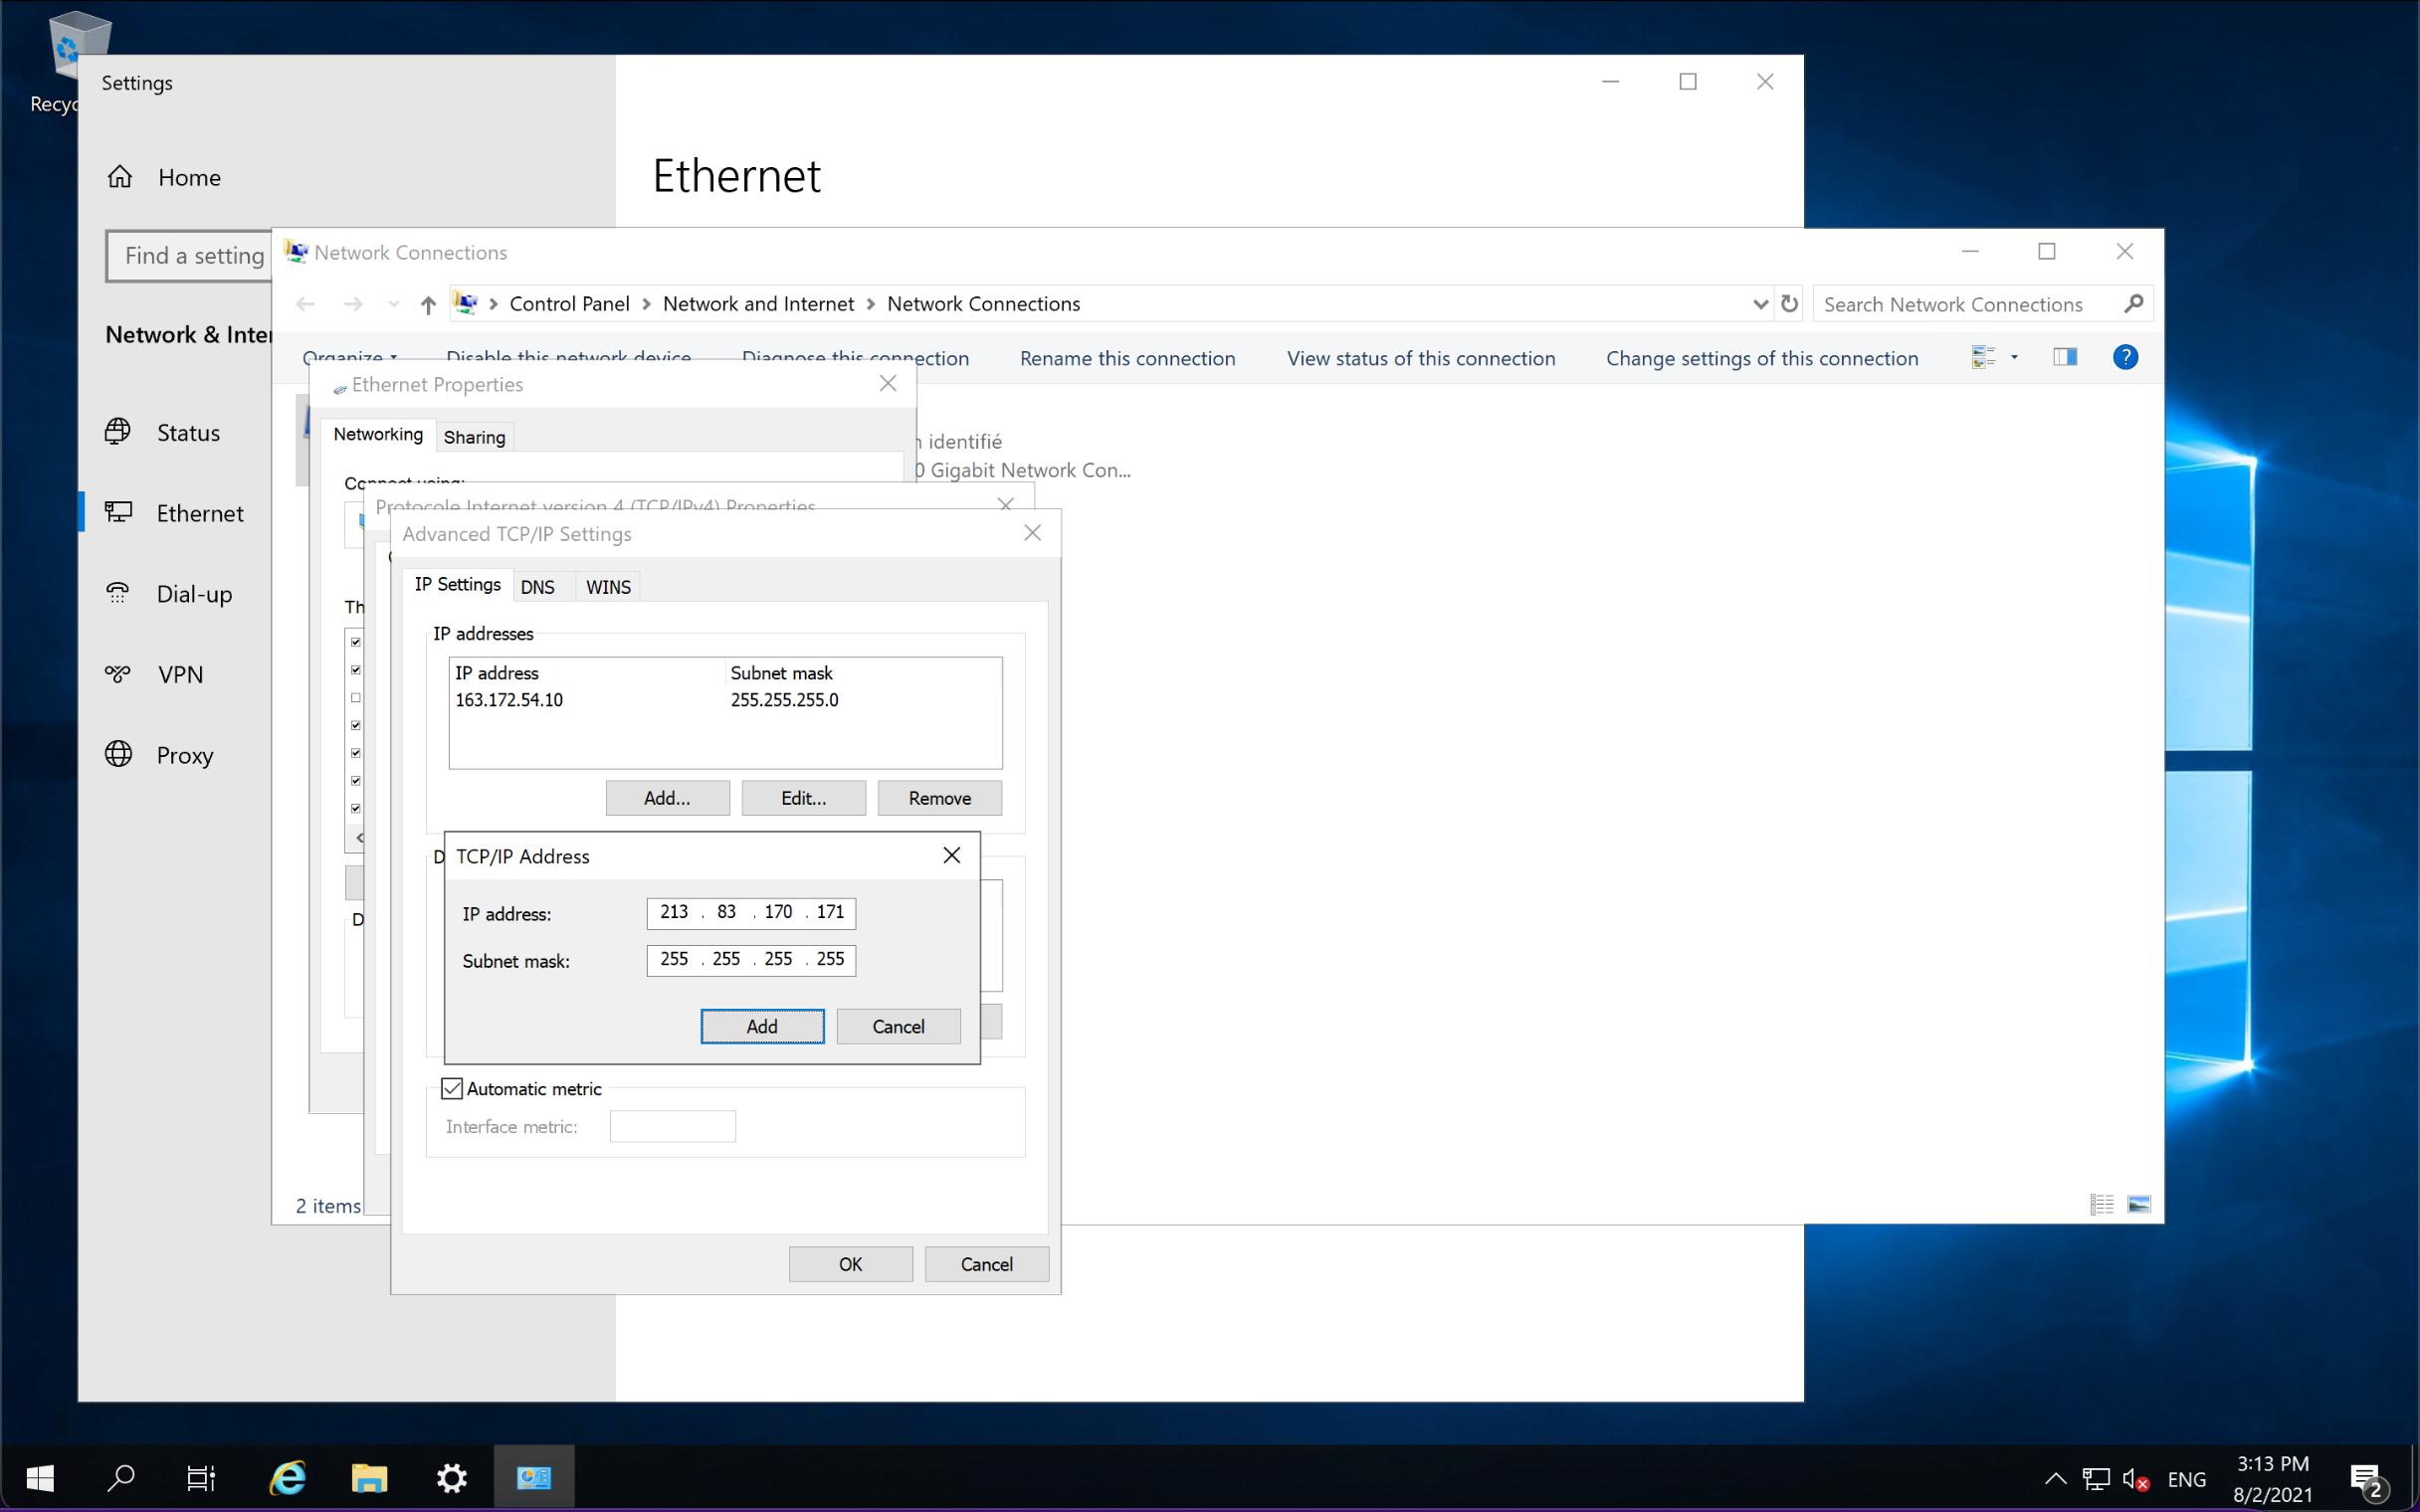This screenshot has width=2420, height=1512.
Task: Switch to the DNS tab
Action: pyautogui.click(x=538, y=587)
